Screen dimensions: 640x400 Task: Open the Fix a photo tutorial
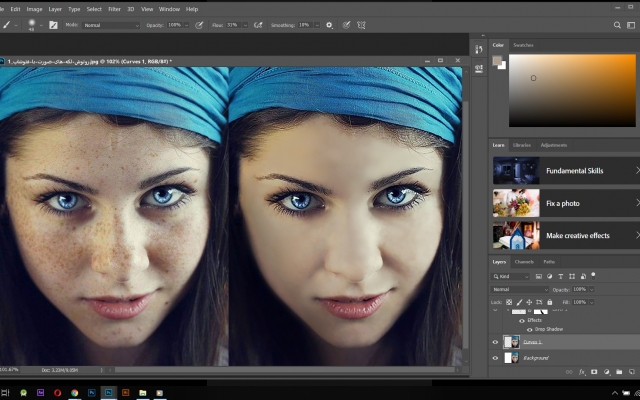(566, 203)
